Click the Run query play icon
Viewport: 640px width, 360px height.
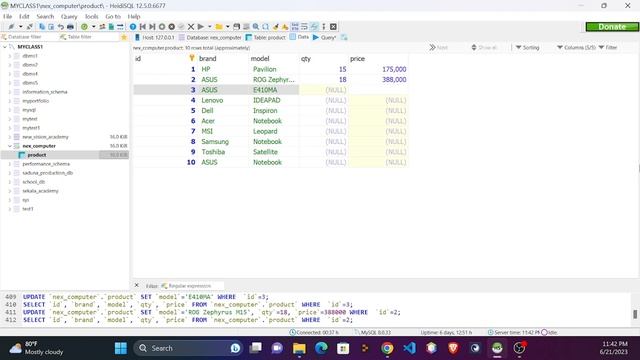200,27
